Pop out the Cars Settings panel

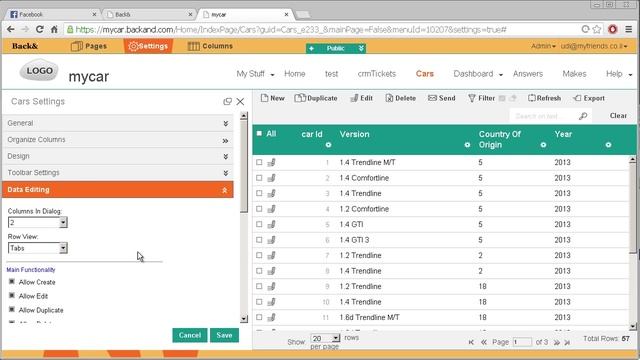(x=227, y=102)
